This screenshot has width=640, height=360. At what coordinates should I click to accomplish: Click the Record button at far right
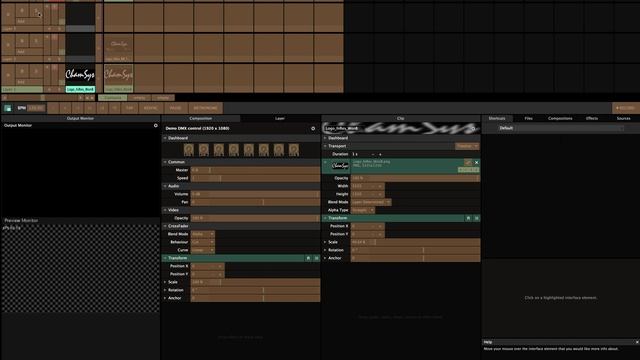(626, 108)
